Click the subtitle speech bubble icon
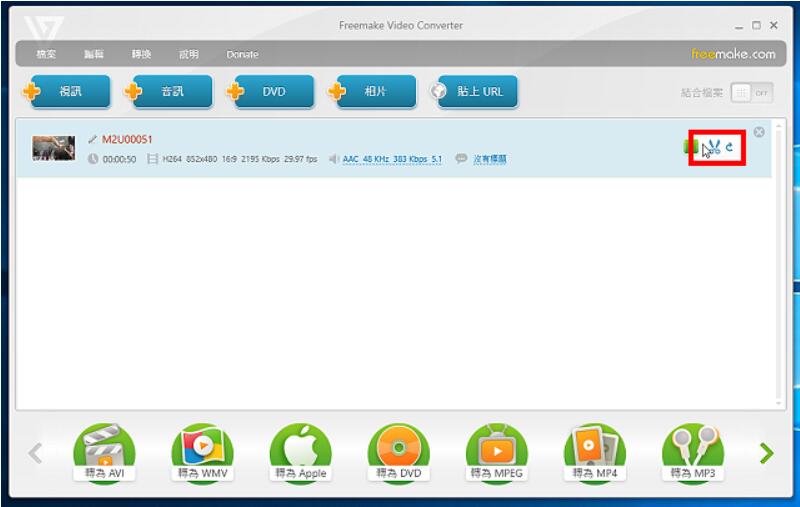The width and height of the screenshot is (800, 507). click(x=461, y=159)
